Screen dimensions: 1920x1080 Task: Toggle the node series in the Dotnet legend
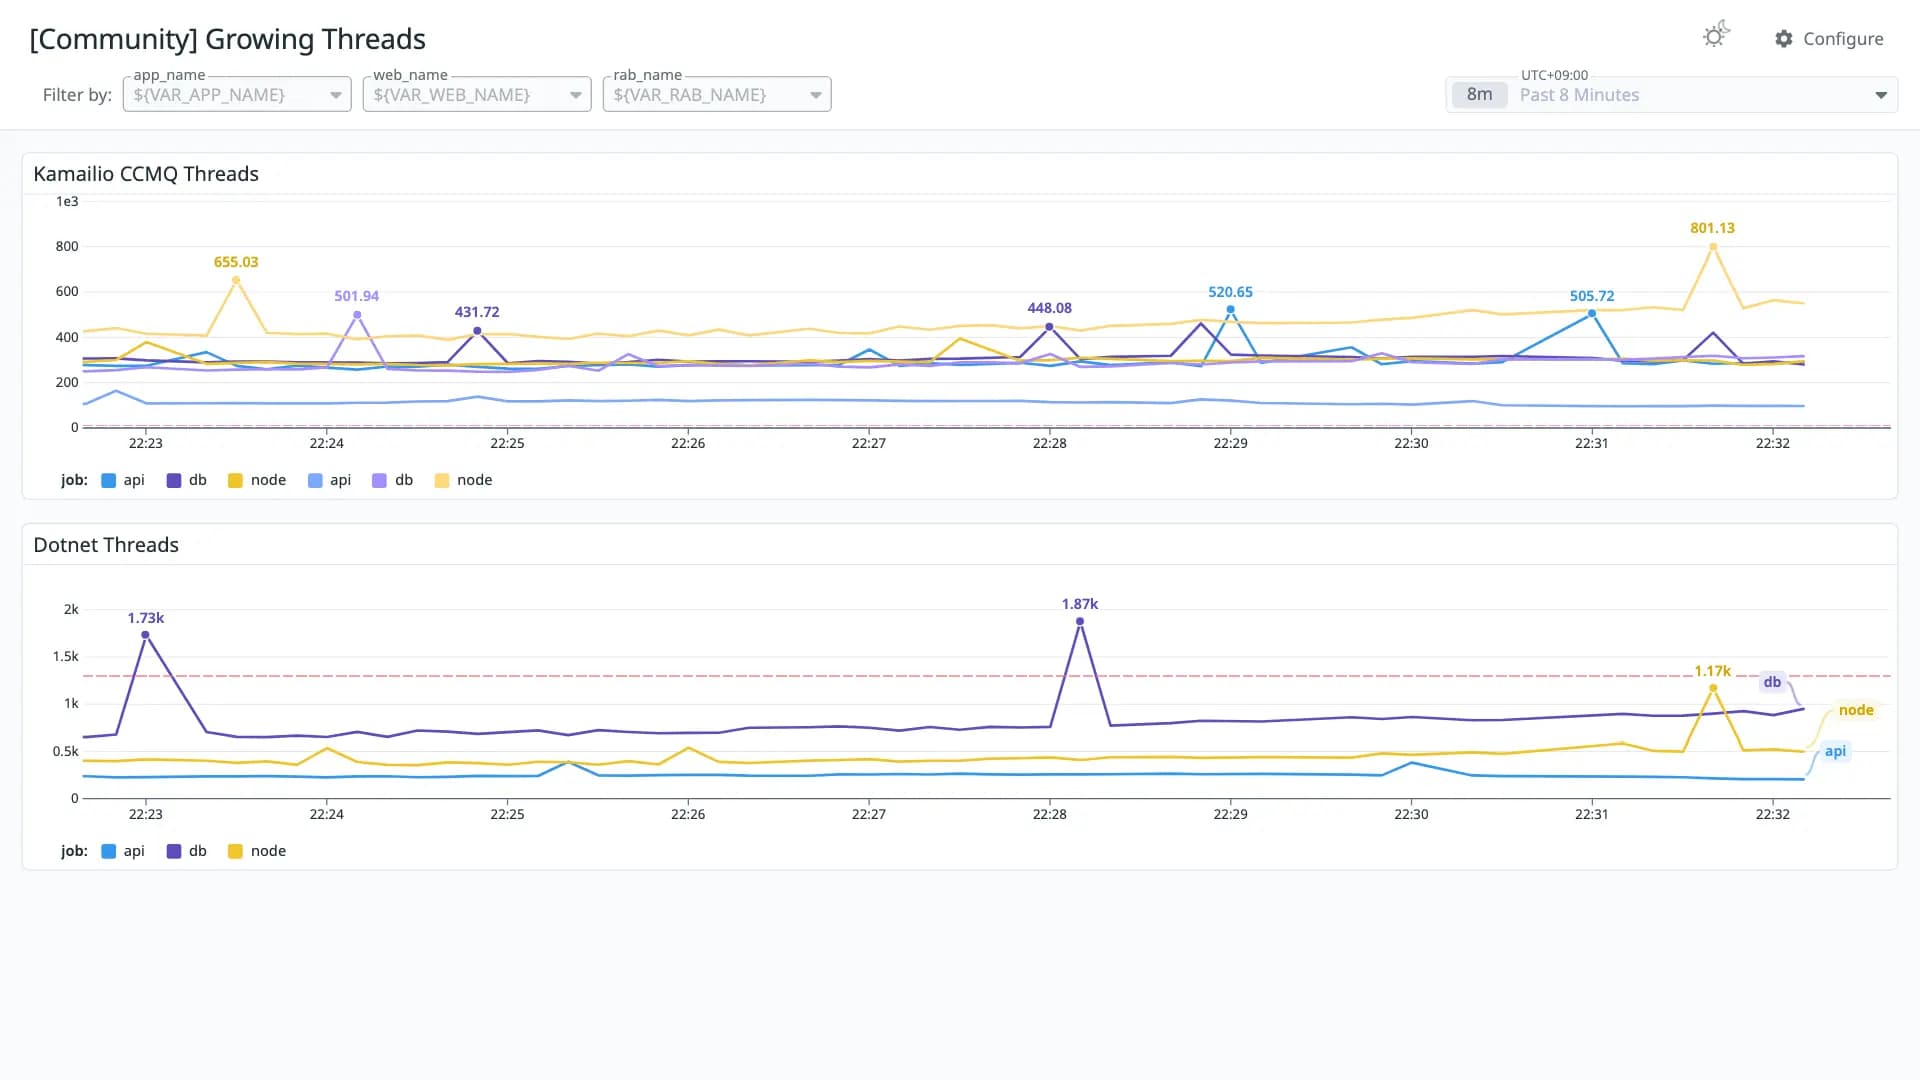tap(257, 851)
